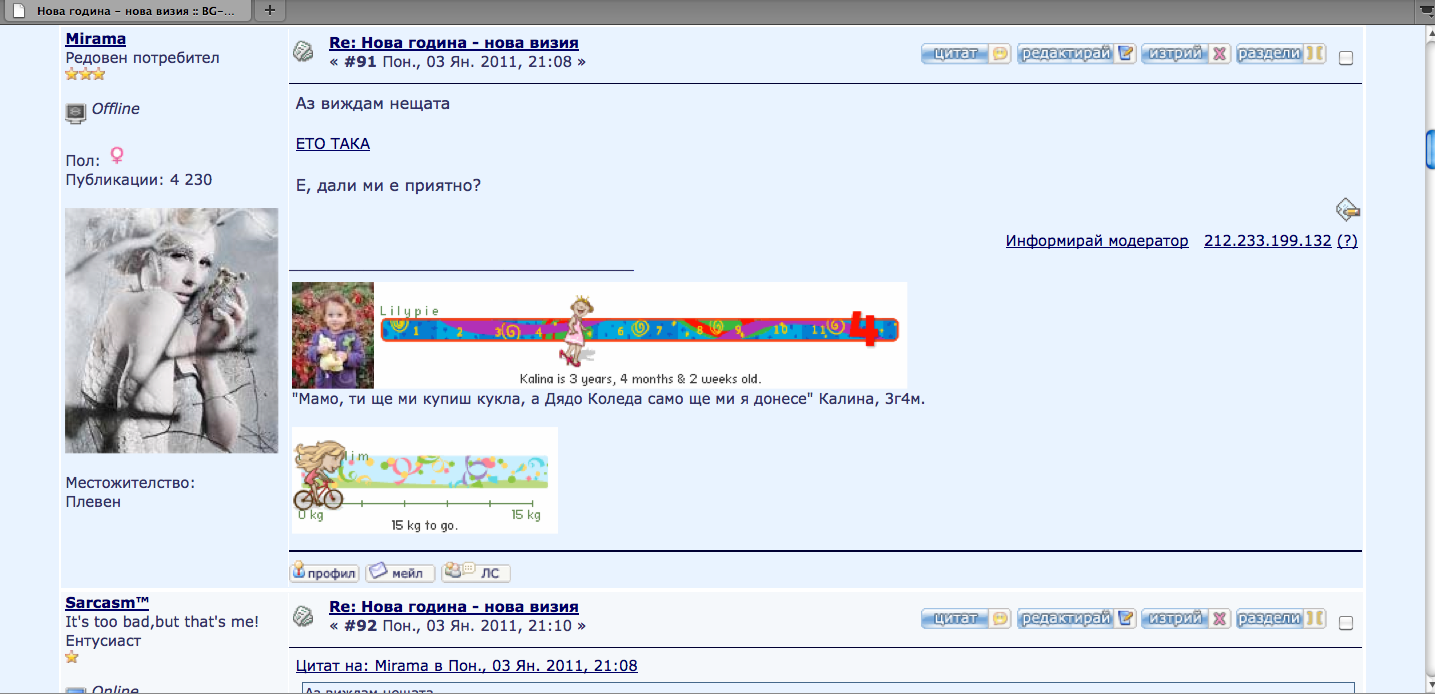Tick the checkbox for post #91
The image size is (1435, 694).
point(1346,58)
